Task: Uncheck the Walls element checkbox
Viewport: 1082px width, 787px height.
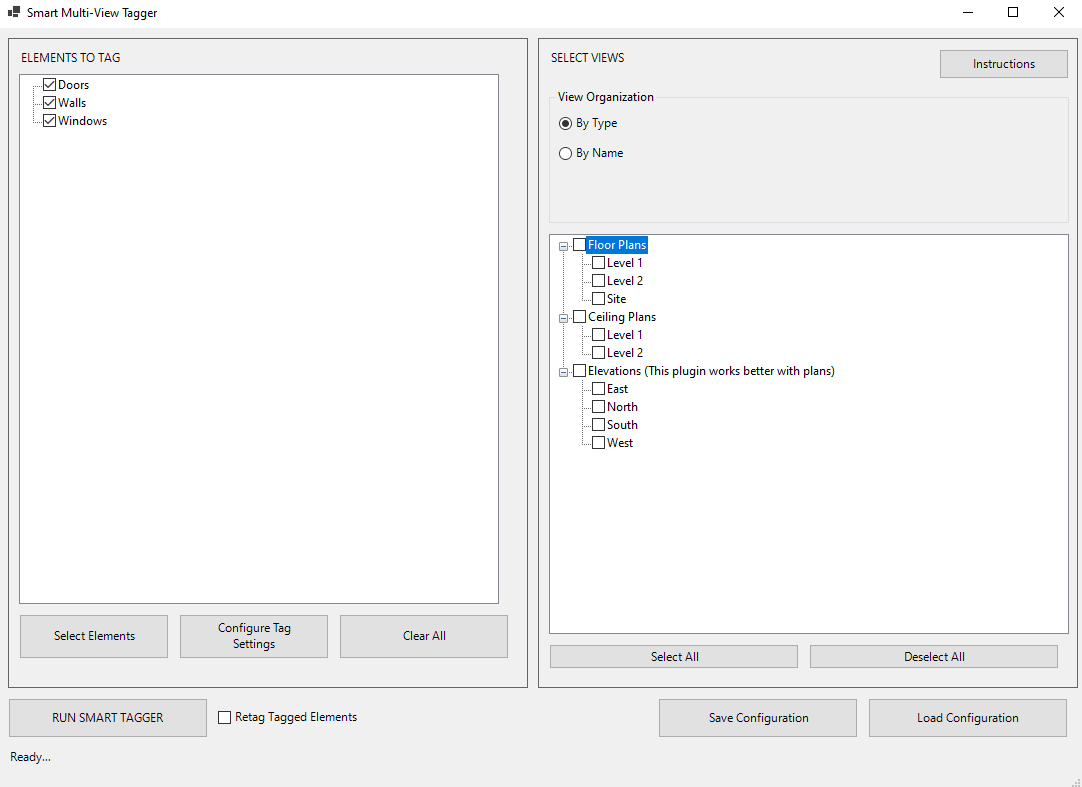Action: point(49,102)
